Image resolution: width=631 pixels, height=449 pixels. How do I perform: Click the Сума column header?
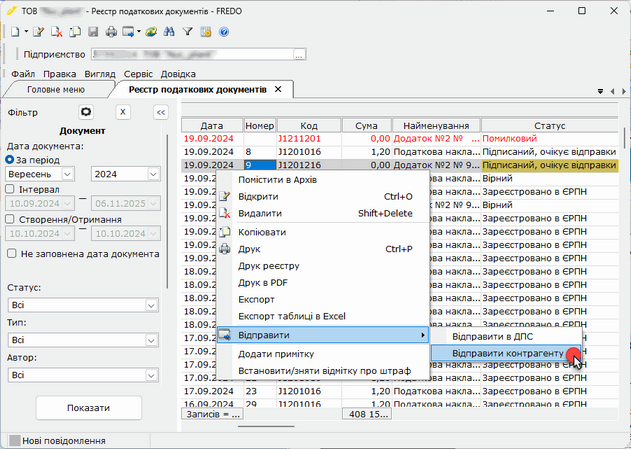(366, 126)
